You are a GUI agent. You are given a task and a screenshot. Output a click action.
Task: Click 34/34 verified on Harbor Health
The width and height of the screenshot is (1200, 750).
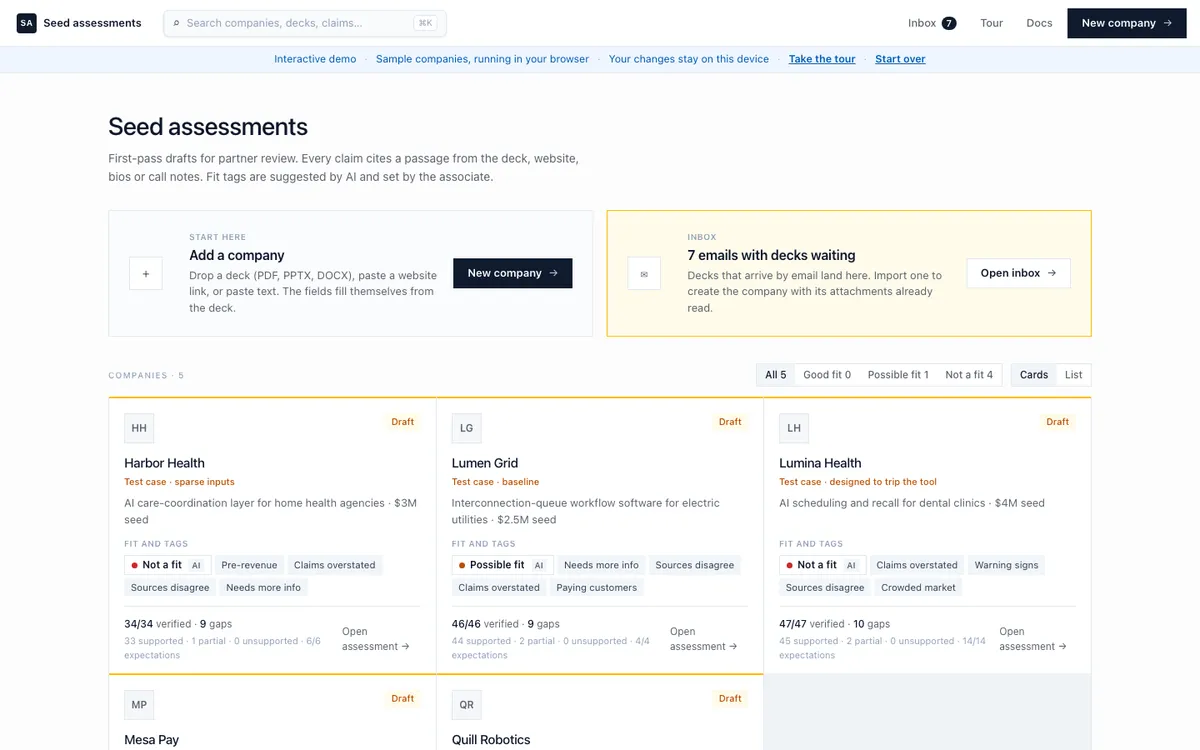coord(158,624)
